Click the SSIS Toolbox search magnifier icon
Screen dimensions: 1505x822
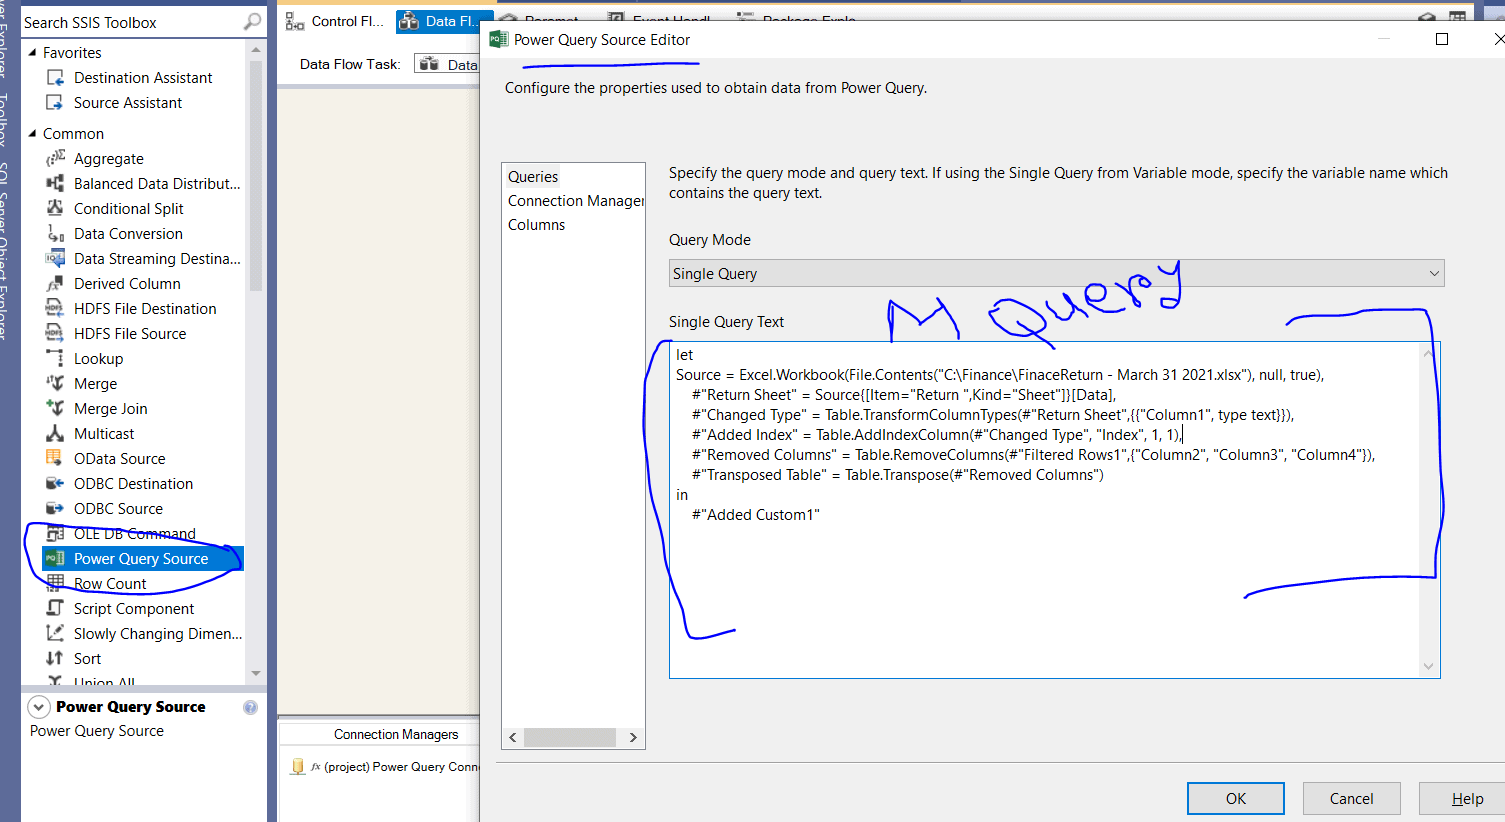(x=253, y=22)
